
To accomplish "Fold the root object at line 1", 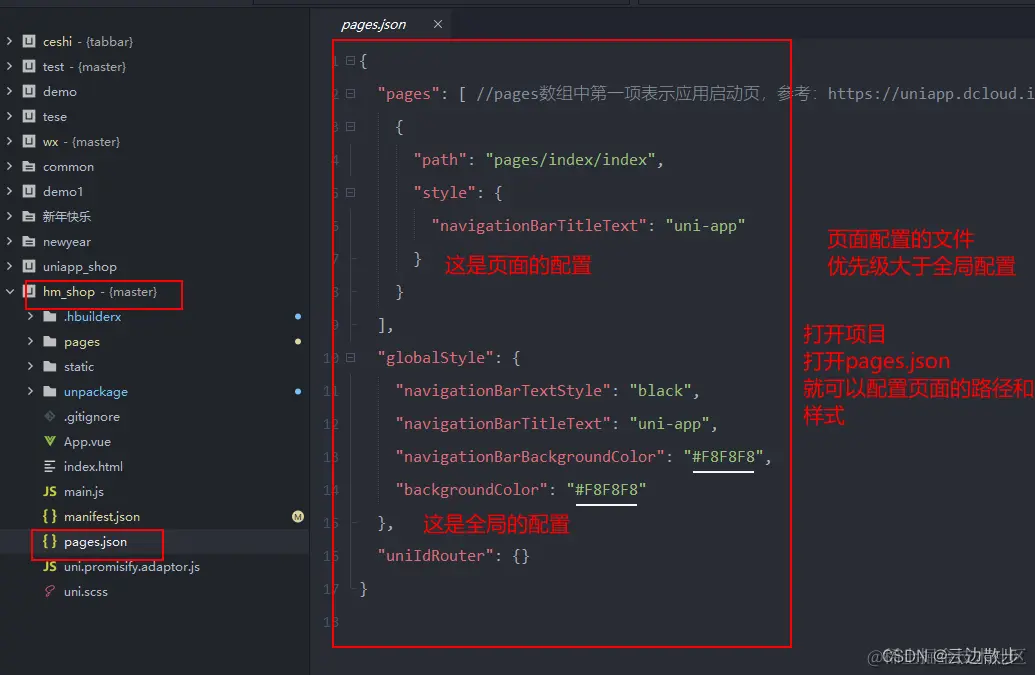I will tap(351, 61).
